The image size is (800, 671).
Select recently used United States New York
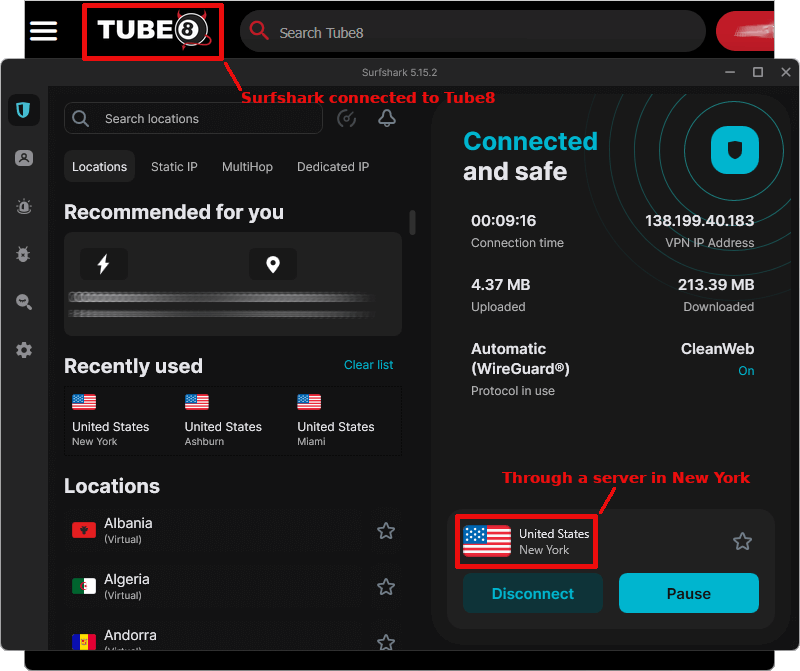point(111,421)
